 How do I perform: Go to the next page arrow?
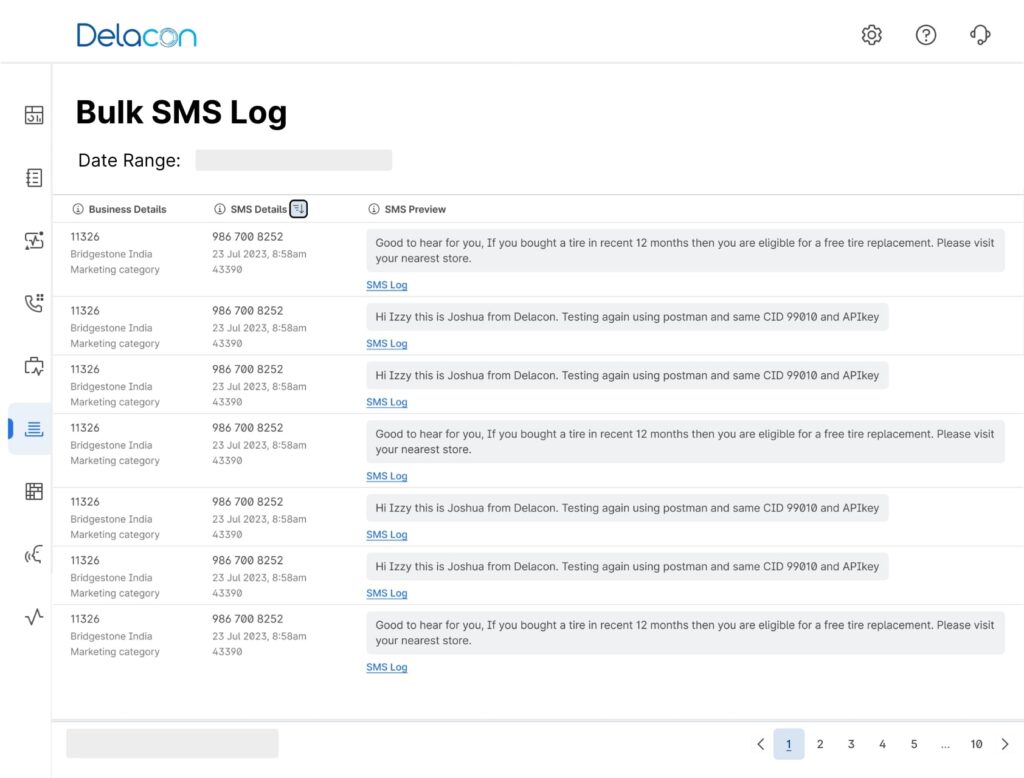[x=1005, y=744]
